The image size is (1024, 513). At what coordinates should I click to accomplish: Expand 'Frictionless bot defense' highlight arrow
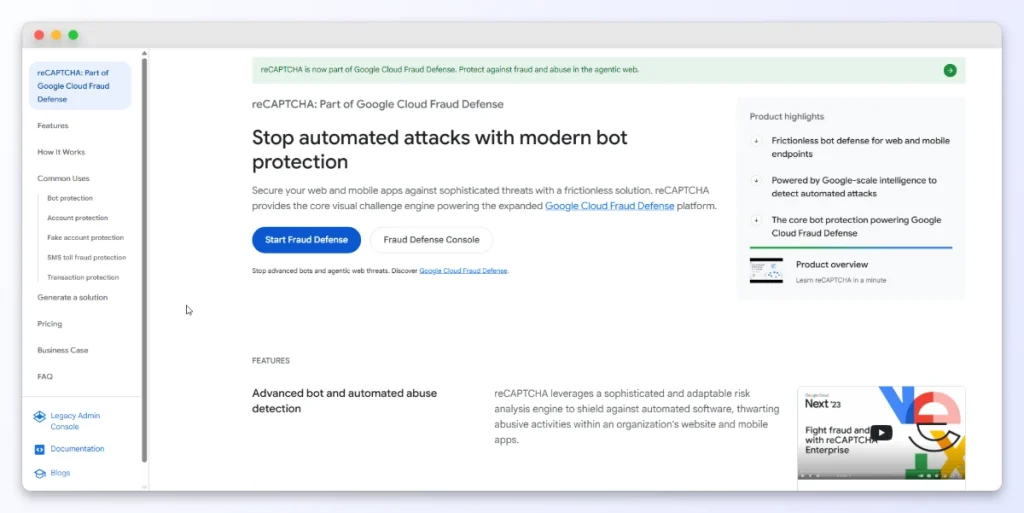756,141
